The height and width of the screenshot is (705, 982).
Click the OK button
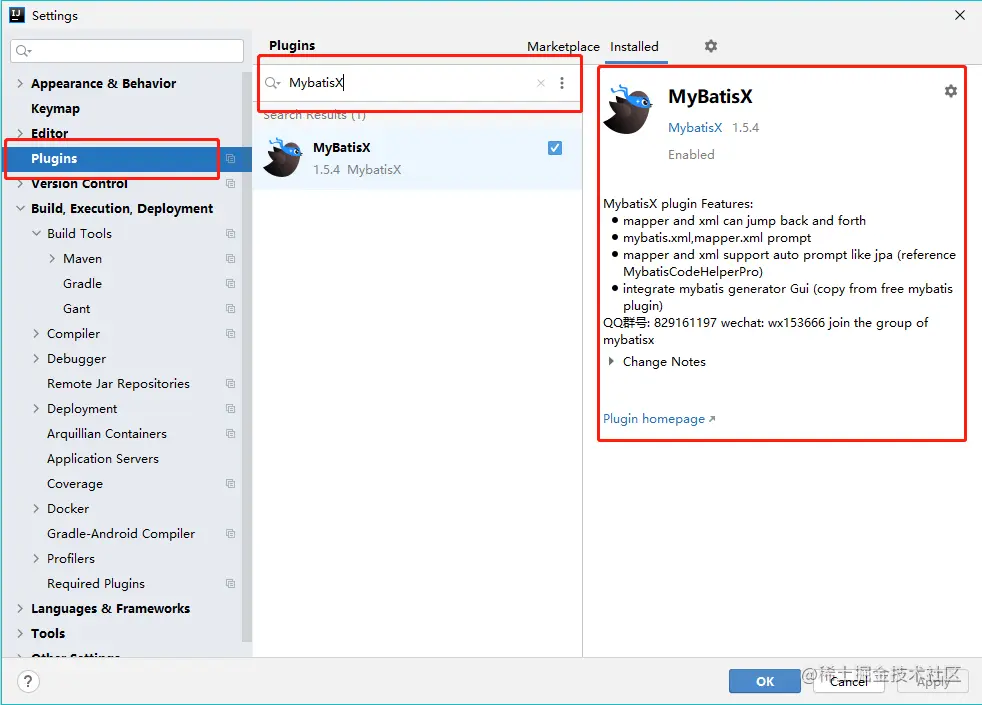tap(765, 681)
